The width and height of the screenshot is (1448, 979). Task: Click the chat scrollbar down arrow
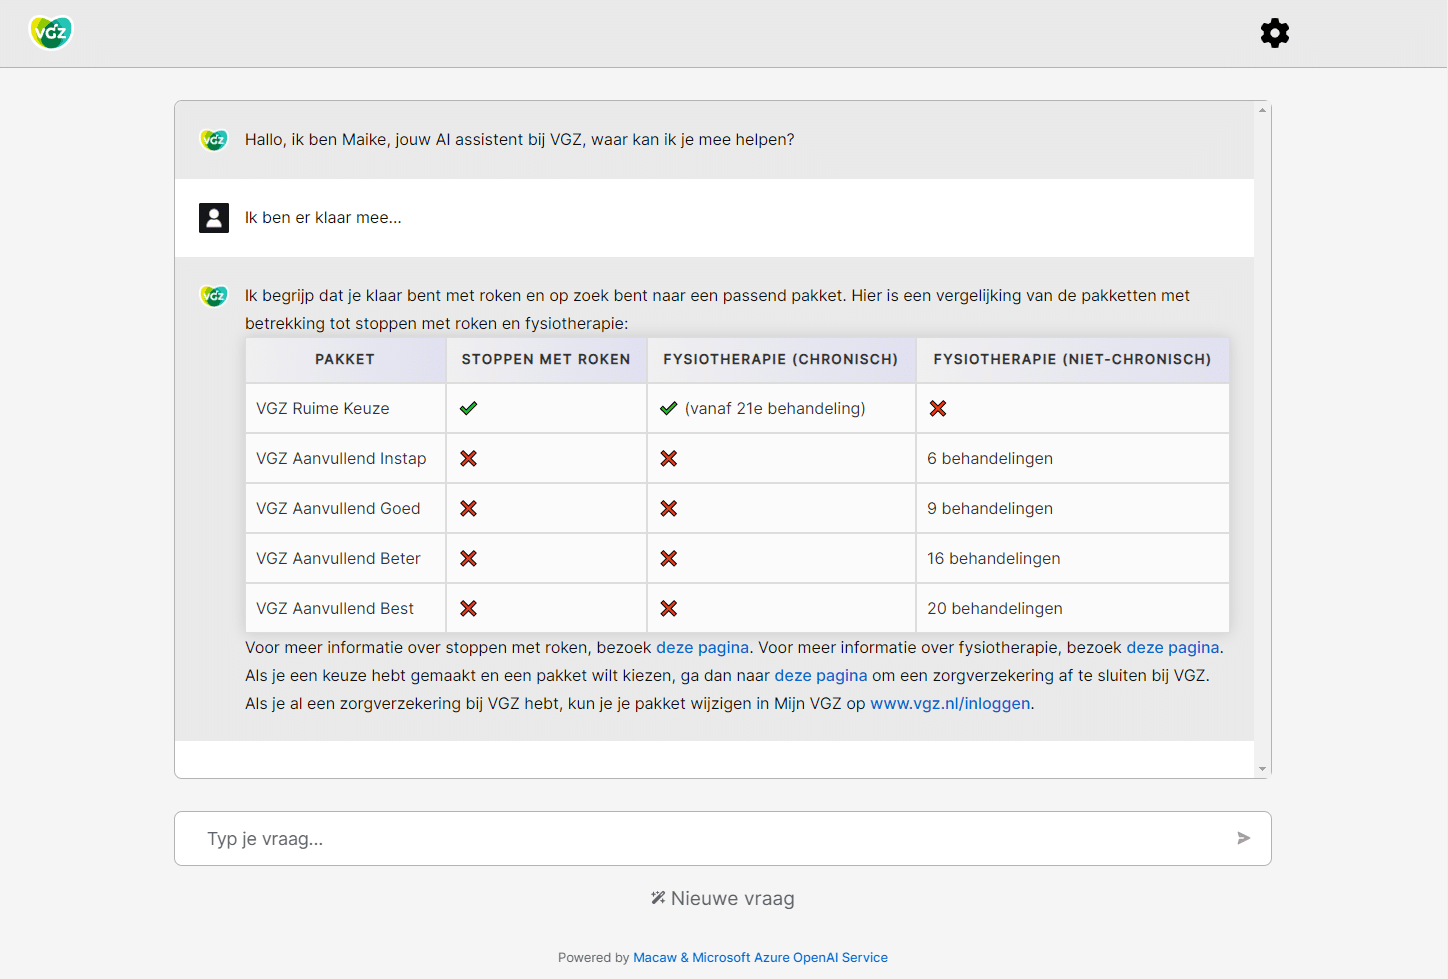point(1263,769)
